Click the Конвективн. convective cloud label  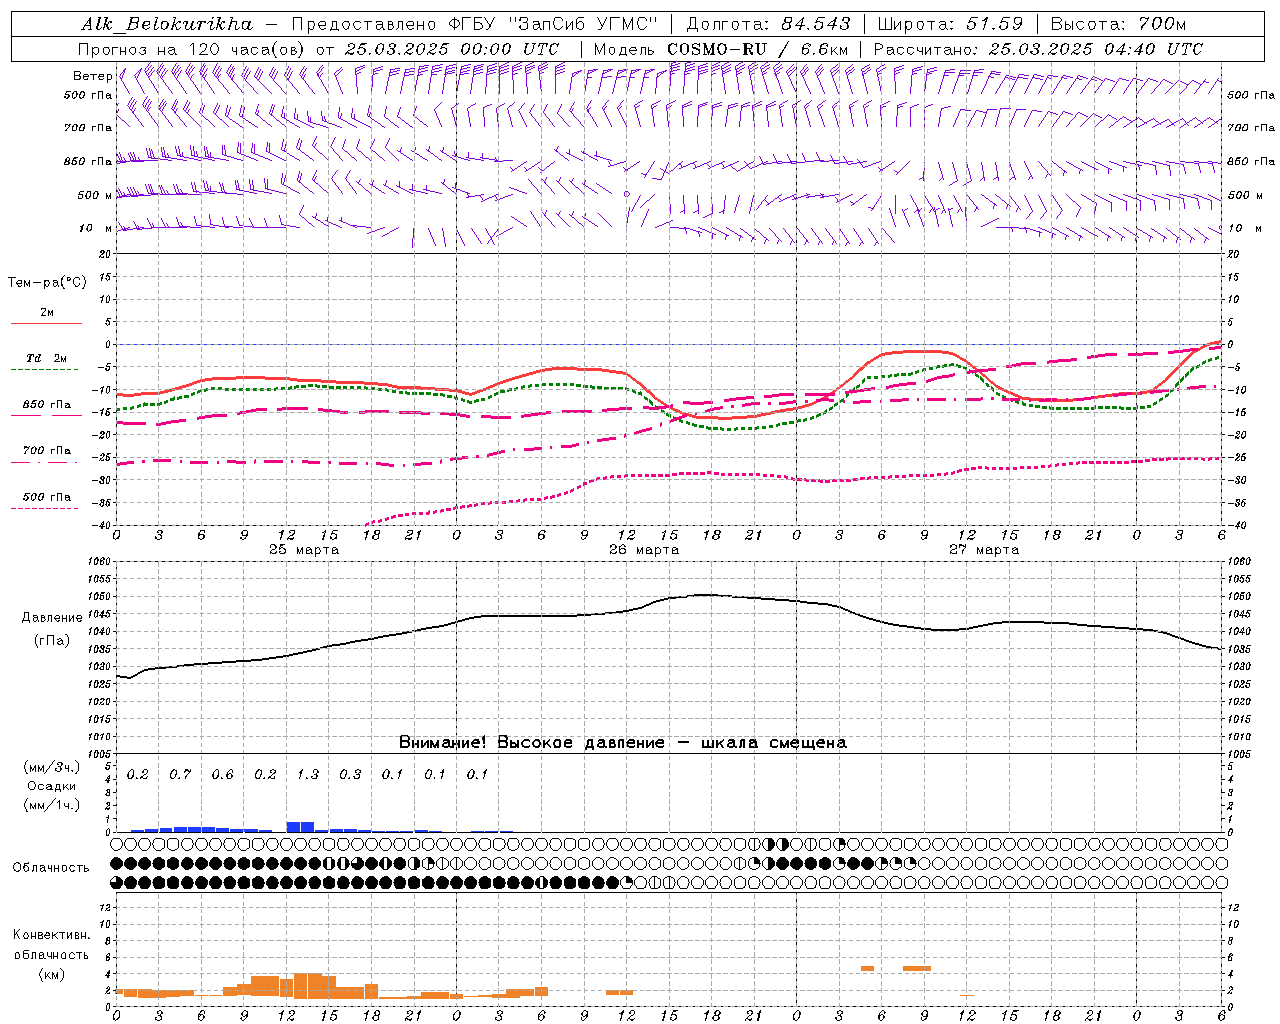coord(52,935)
